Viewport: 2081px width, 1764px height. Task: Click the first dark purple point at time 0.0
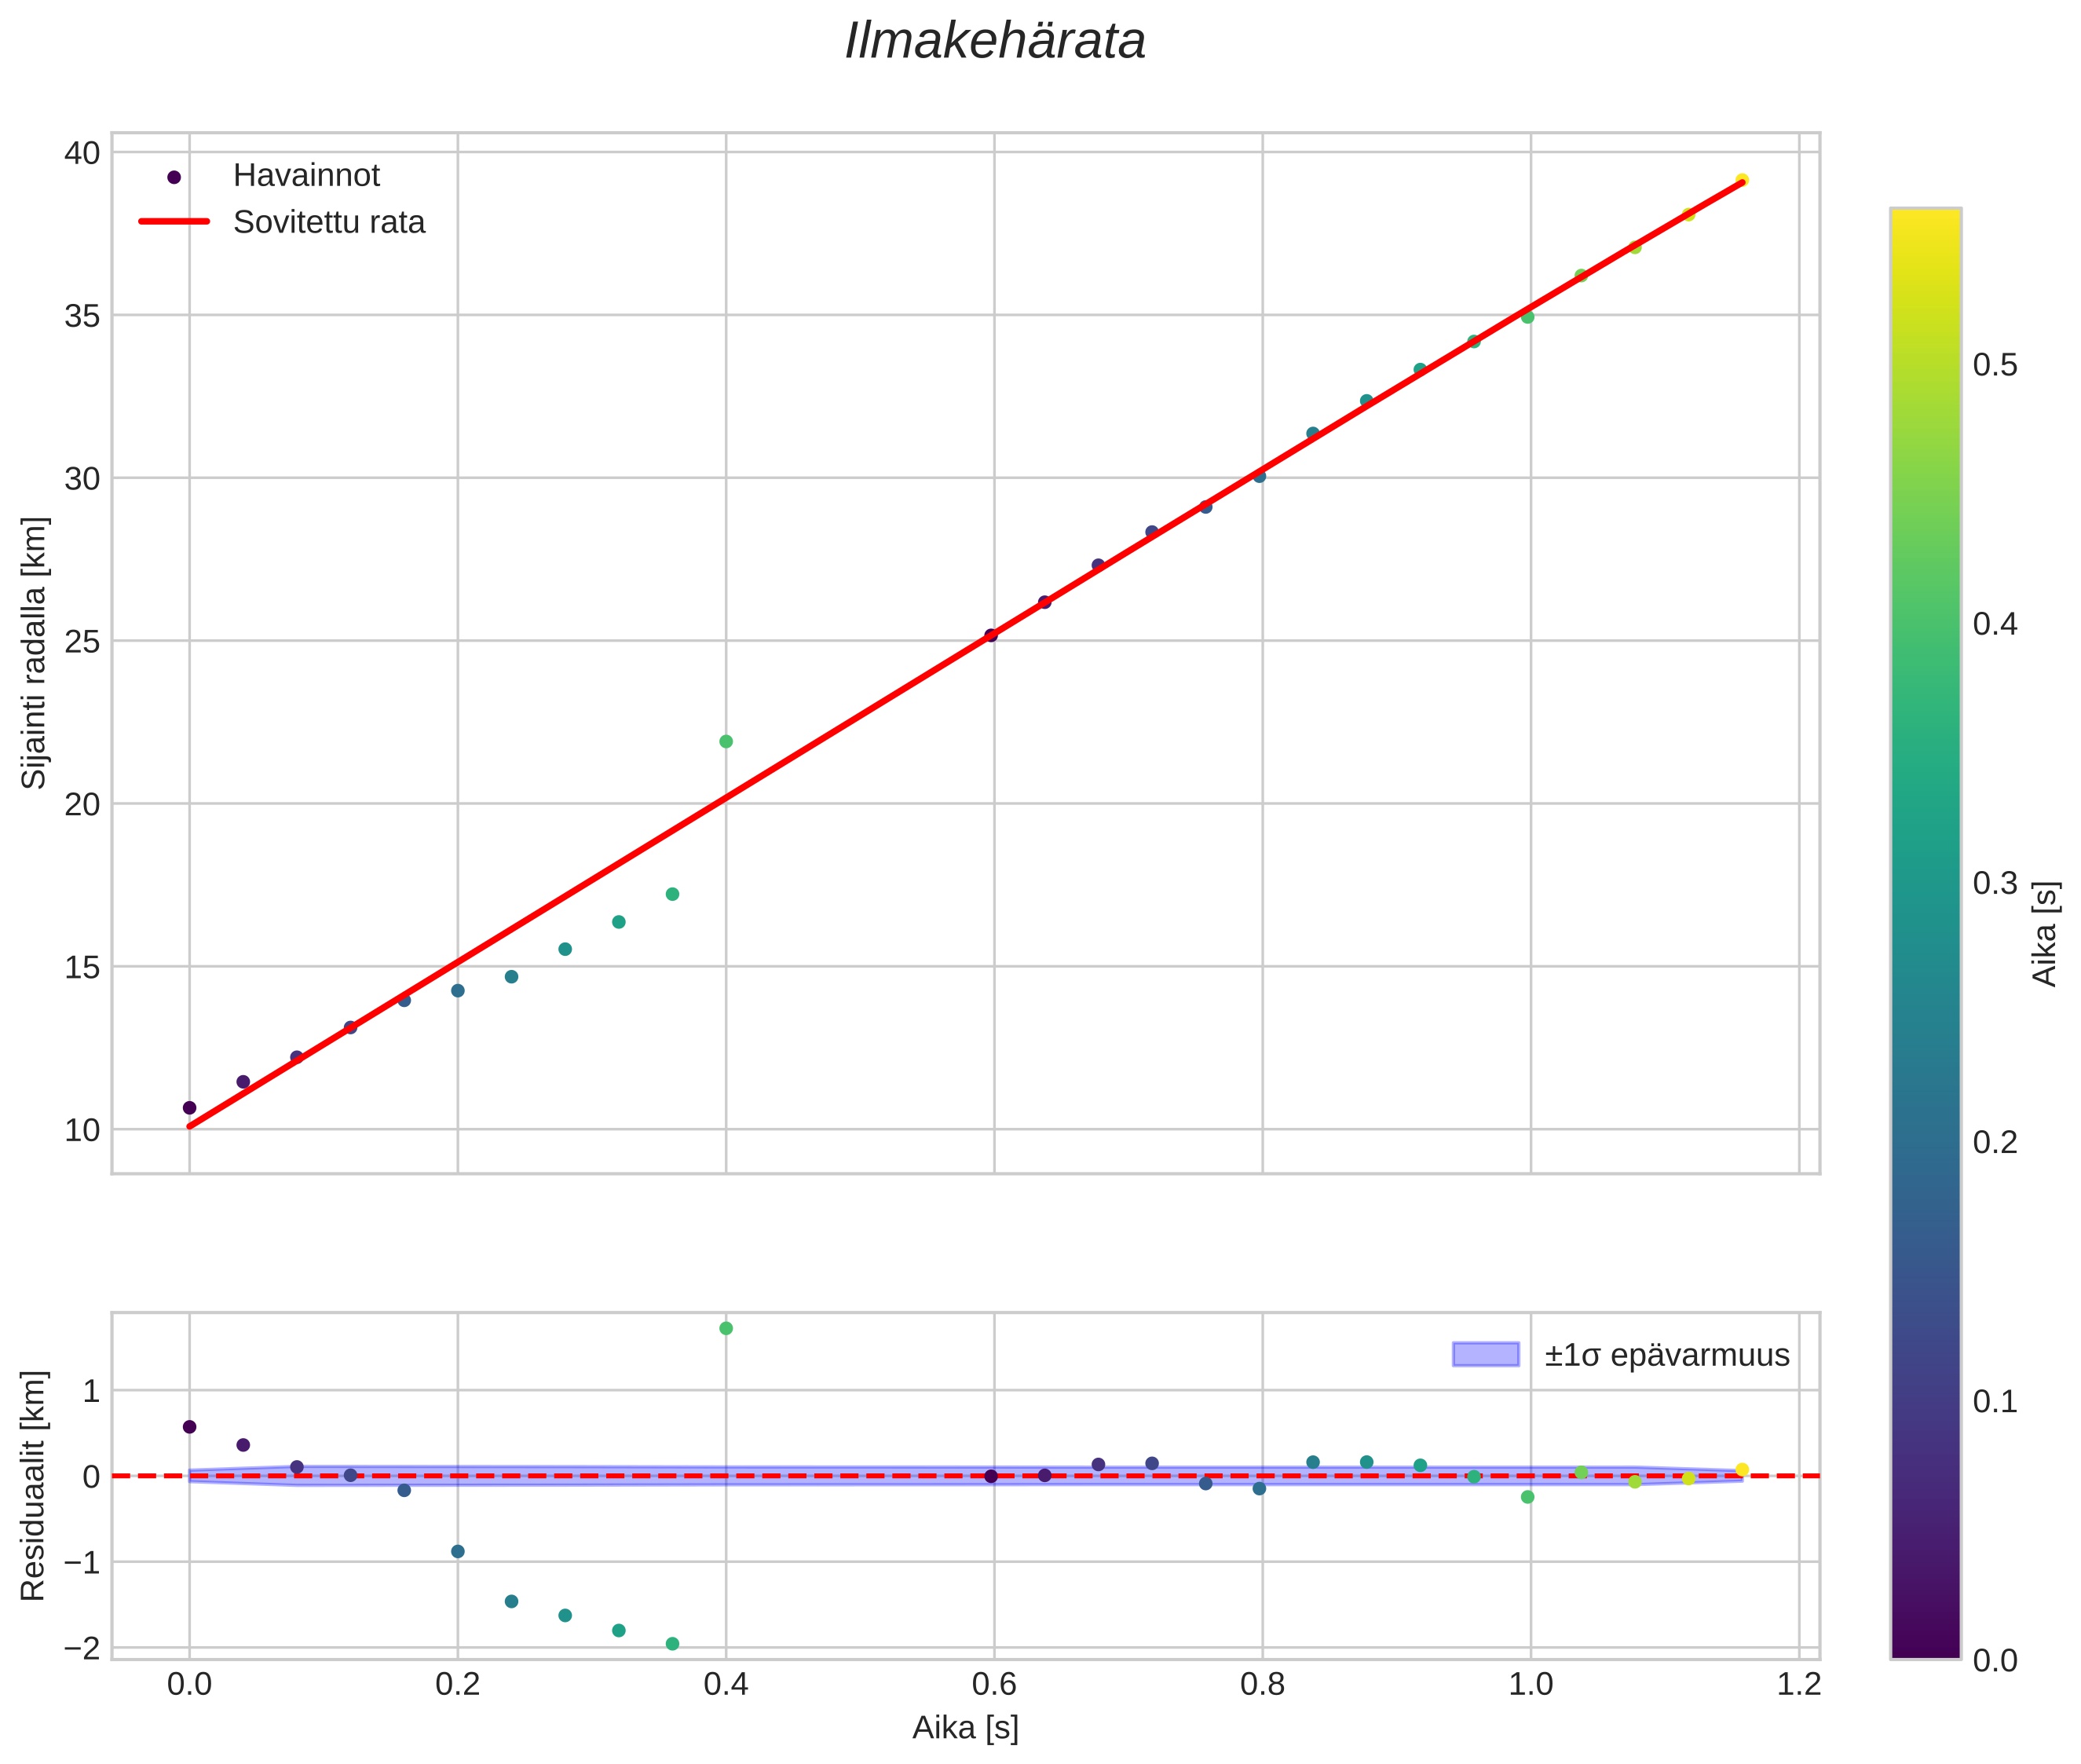tap(189, 1107)
